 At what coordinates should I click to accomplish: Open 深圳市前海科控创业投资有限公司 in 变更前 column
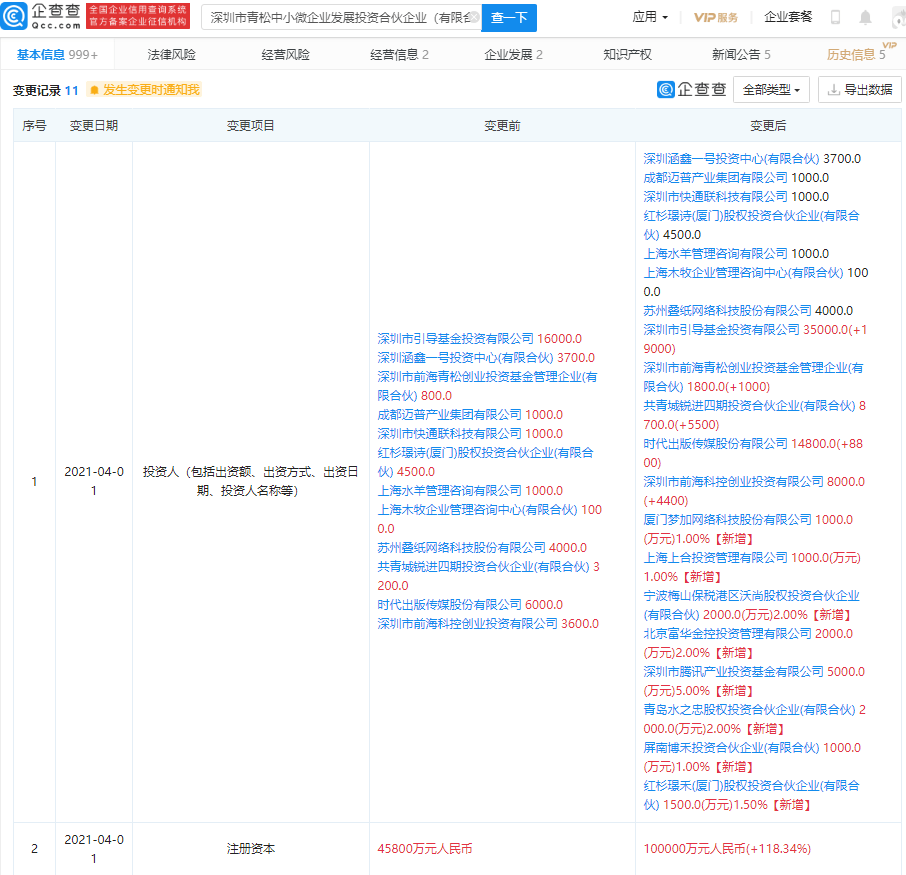tap(467, 624)
